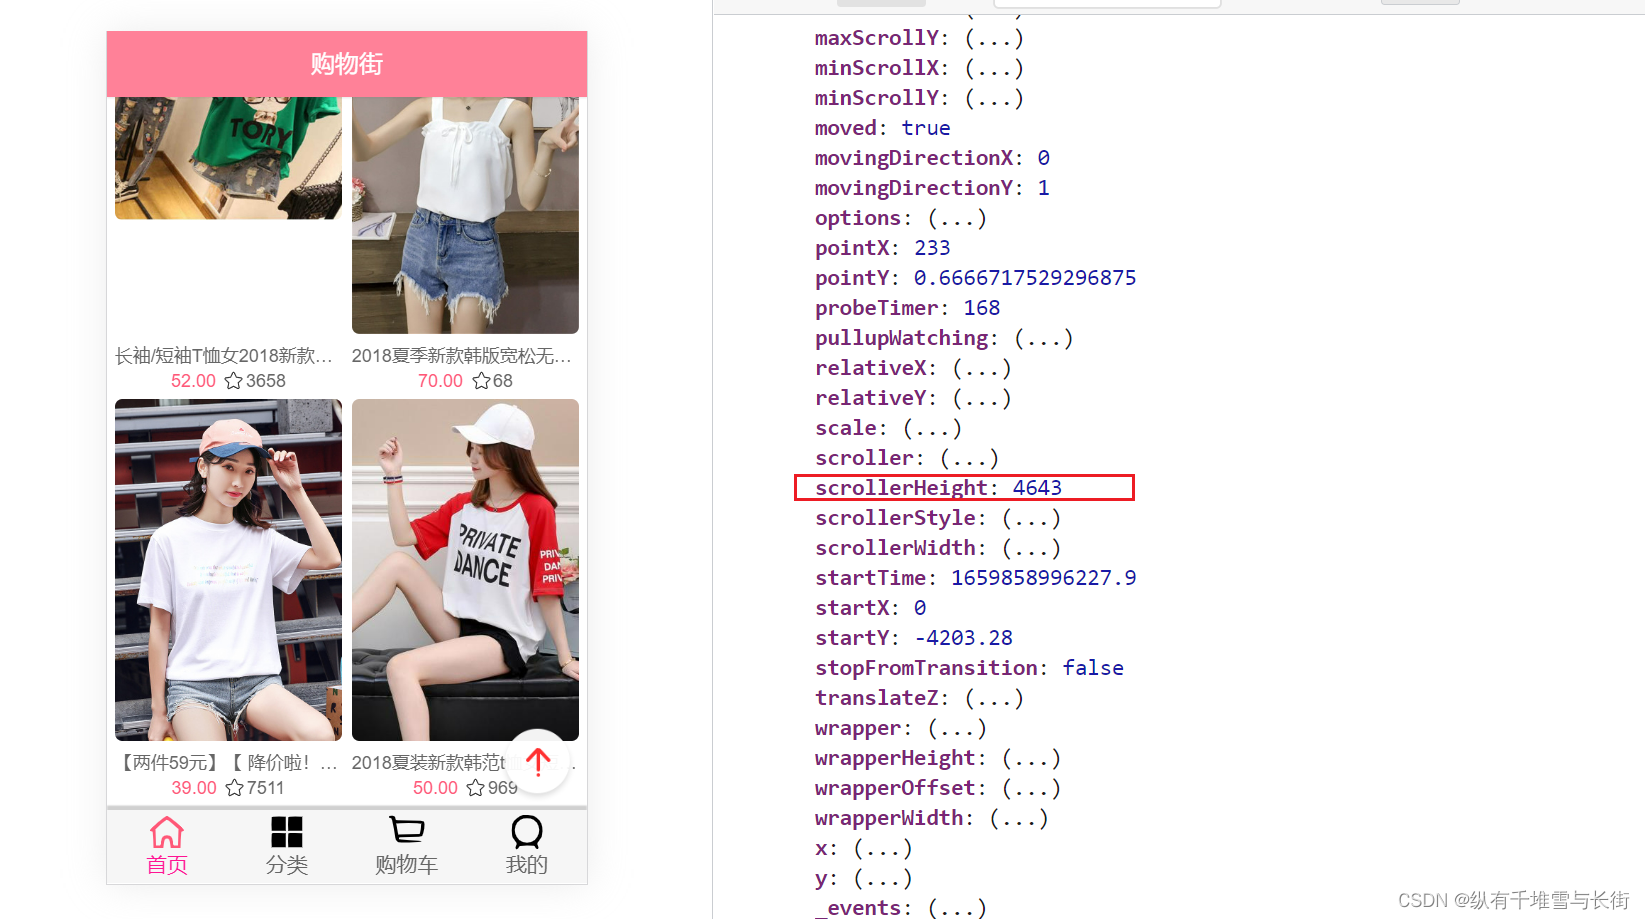Expand the minScrollY (...) getter value

994,98
